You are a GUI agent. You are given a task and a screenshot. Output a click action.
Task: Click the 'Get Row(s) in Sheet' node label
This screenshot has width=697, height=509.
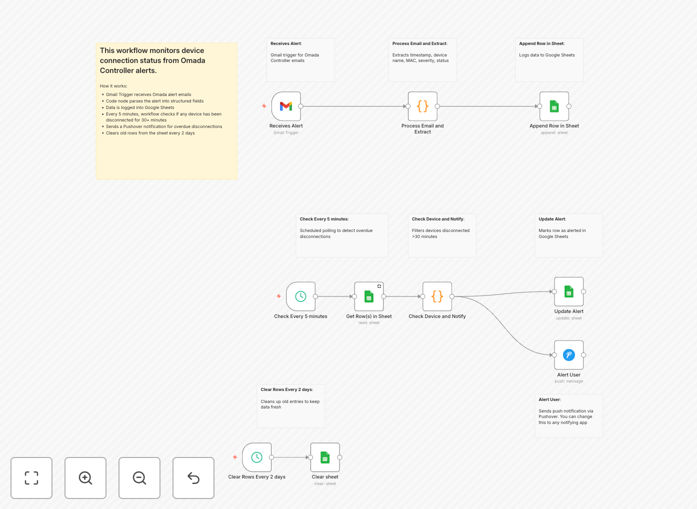pyautogui.click(x=369, y=317)
